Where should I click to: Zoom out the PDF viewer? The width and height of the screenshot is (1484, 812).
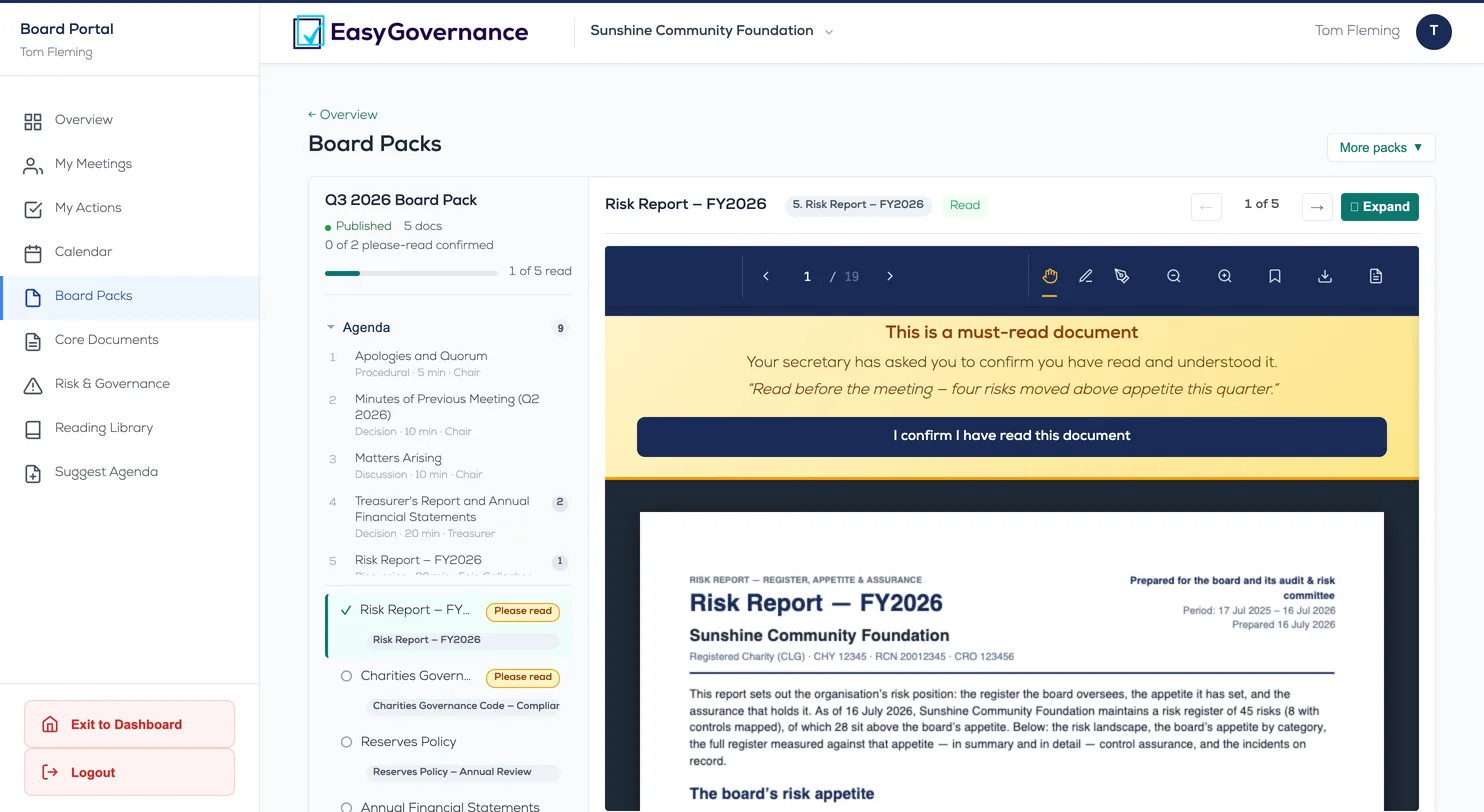tap(1174, 276)
